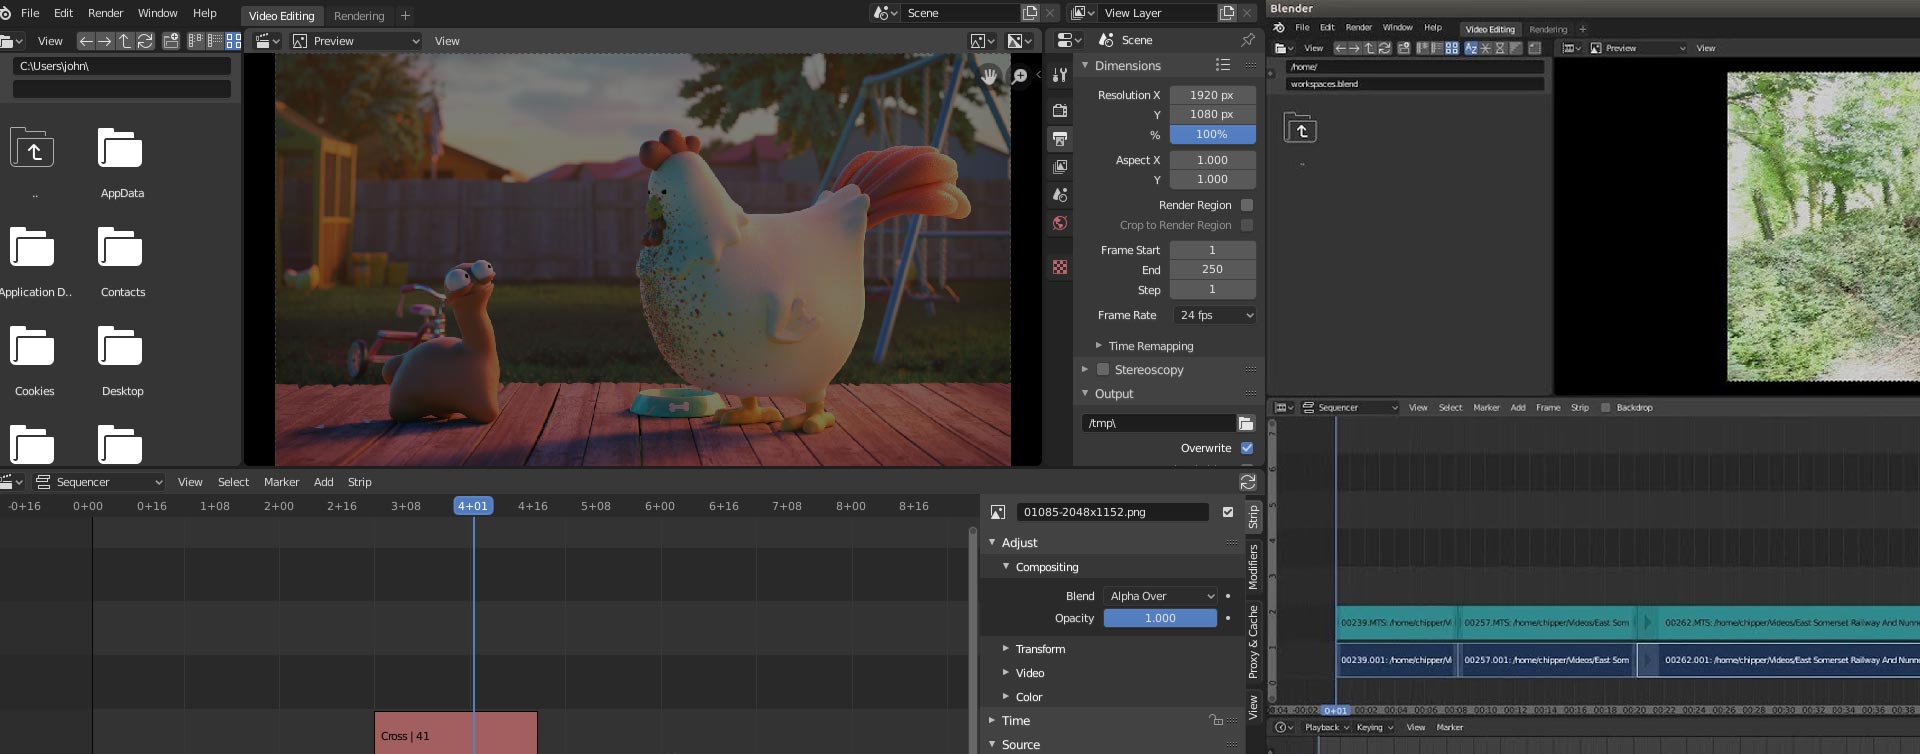This screenshot has width=1920, height=754.
Task: Select thumbnail display mode in left browser
Action: click(234, 41)
